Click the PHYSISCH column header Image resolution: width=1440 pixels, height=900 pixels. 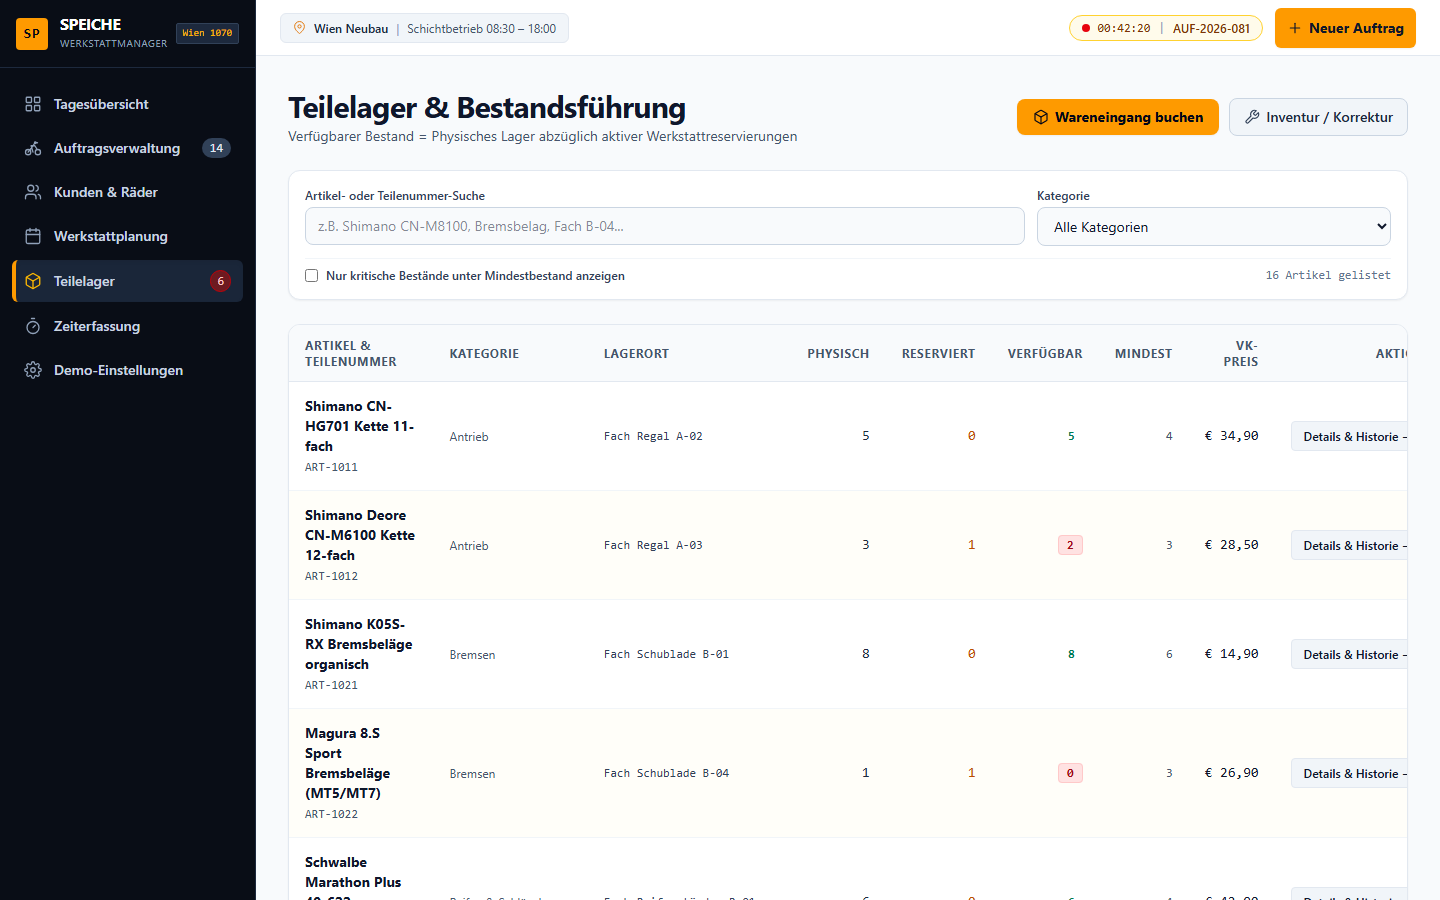[x=838, y=354]
